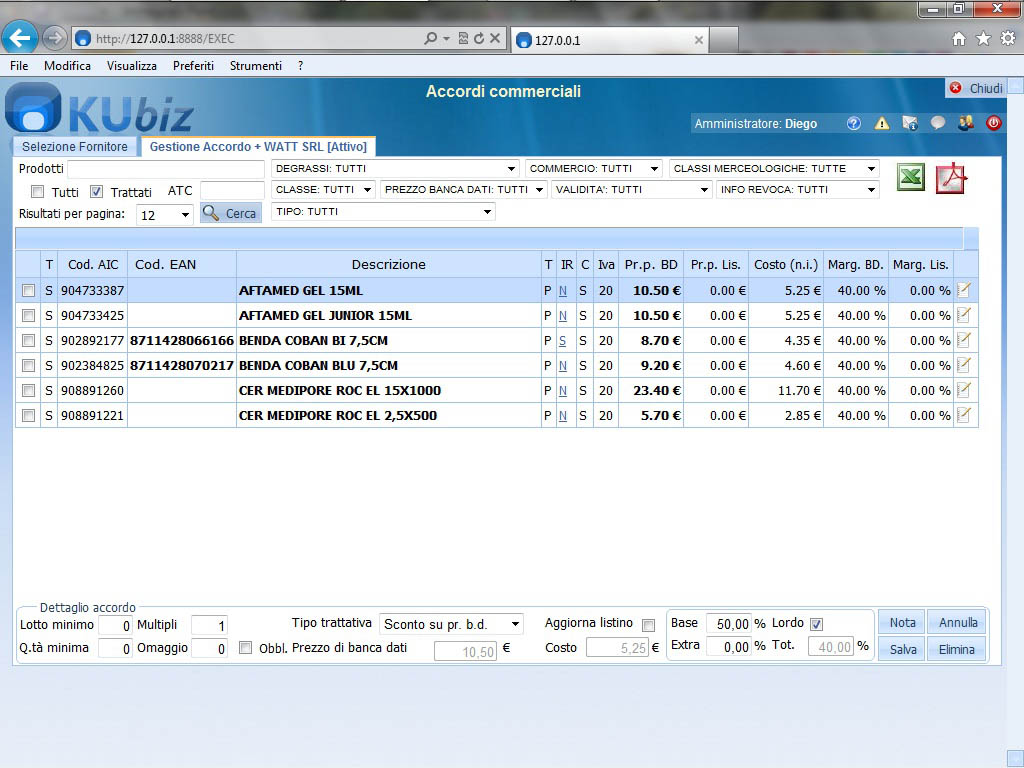Open the users icon in header

965,124
